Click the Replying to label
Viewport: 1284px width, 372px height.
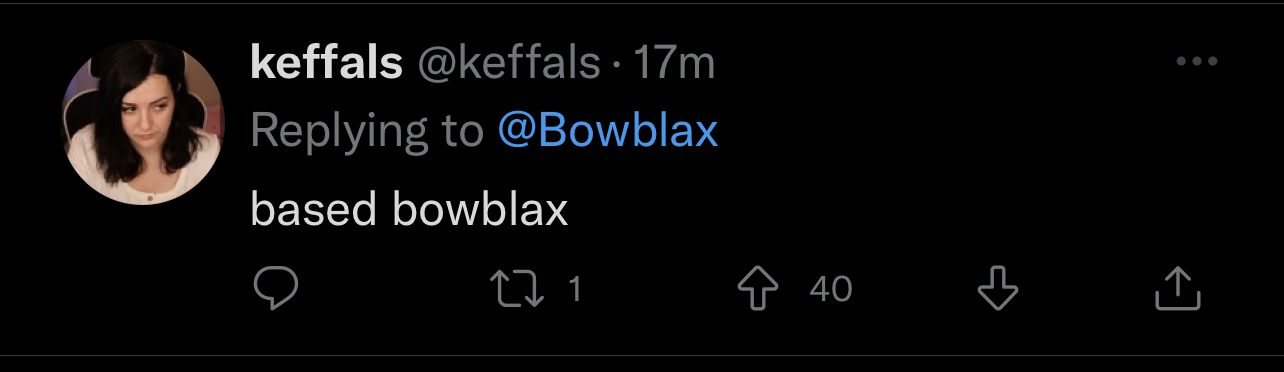click(x=367, y=131)
